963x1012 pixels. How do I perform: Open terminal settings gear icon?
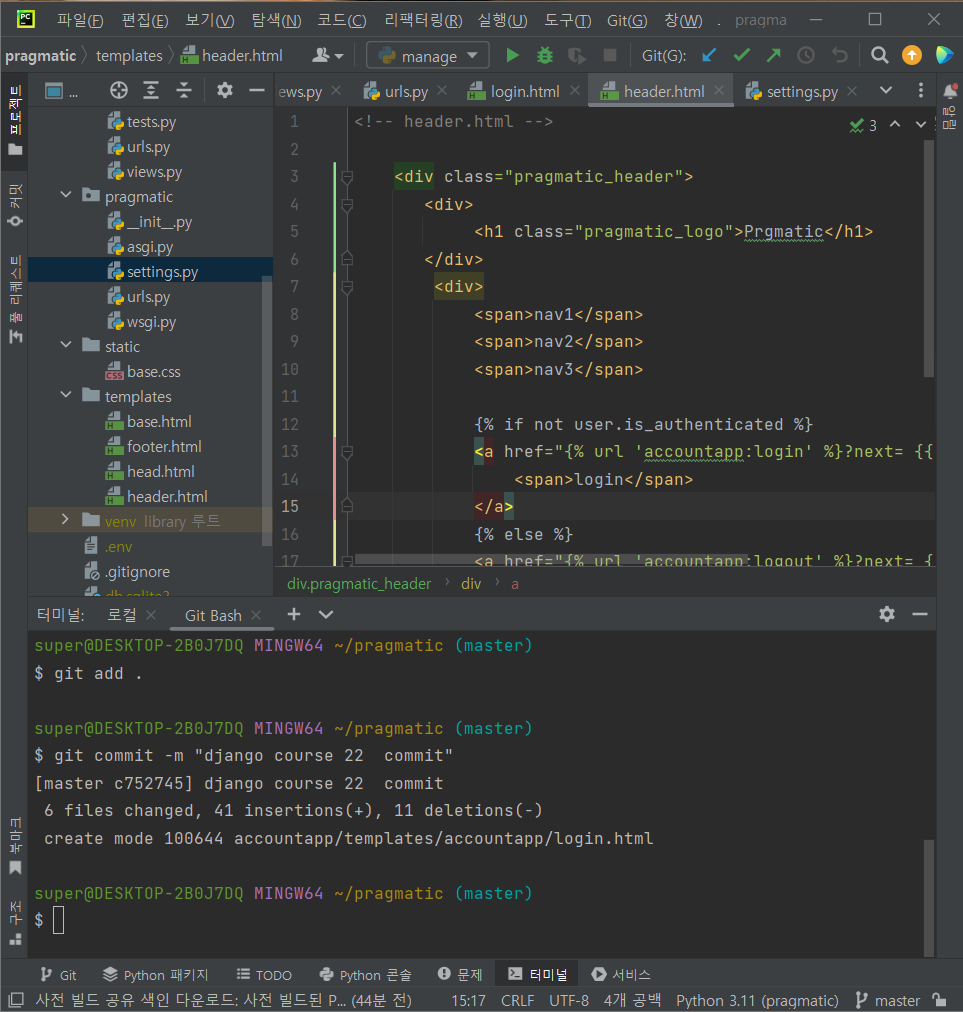(887, 614)
